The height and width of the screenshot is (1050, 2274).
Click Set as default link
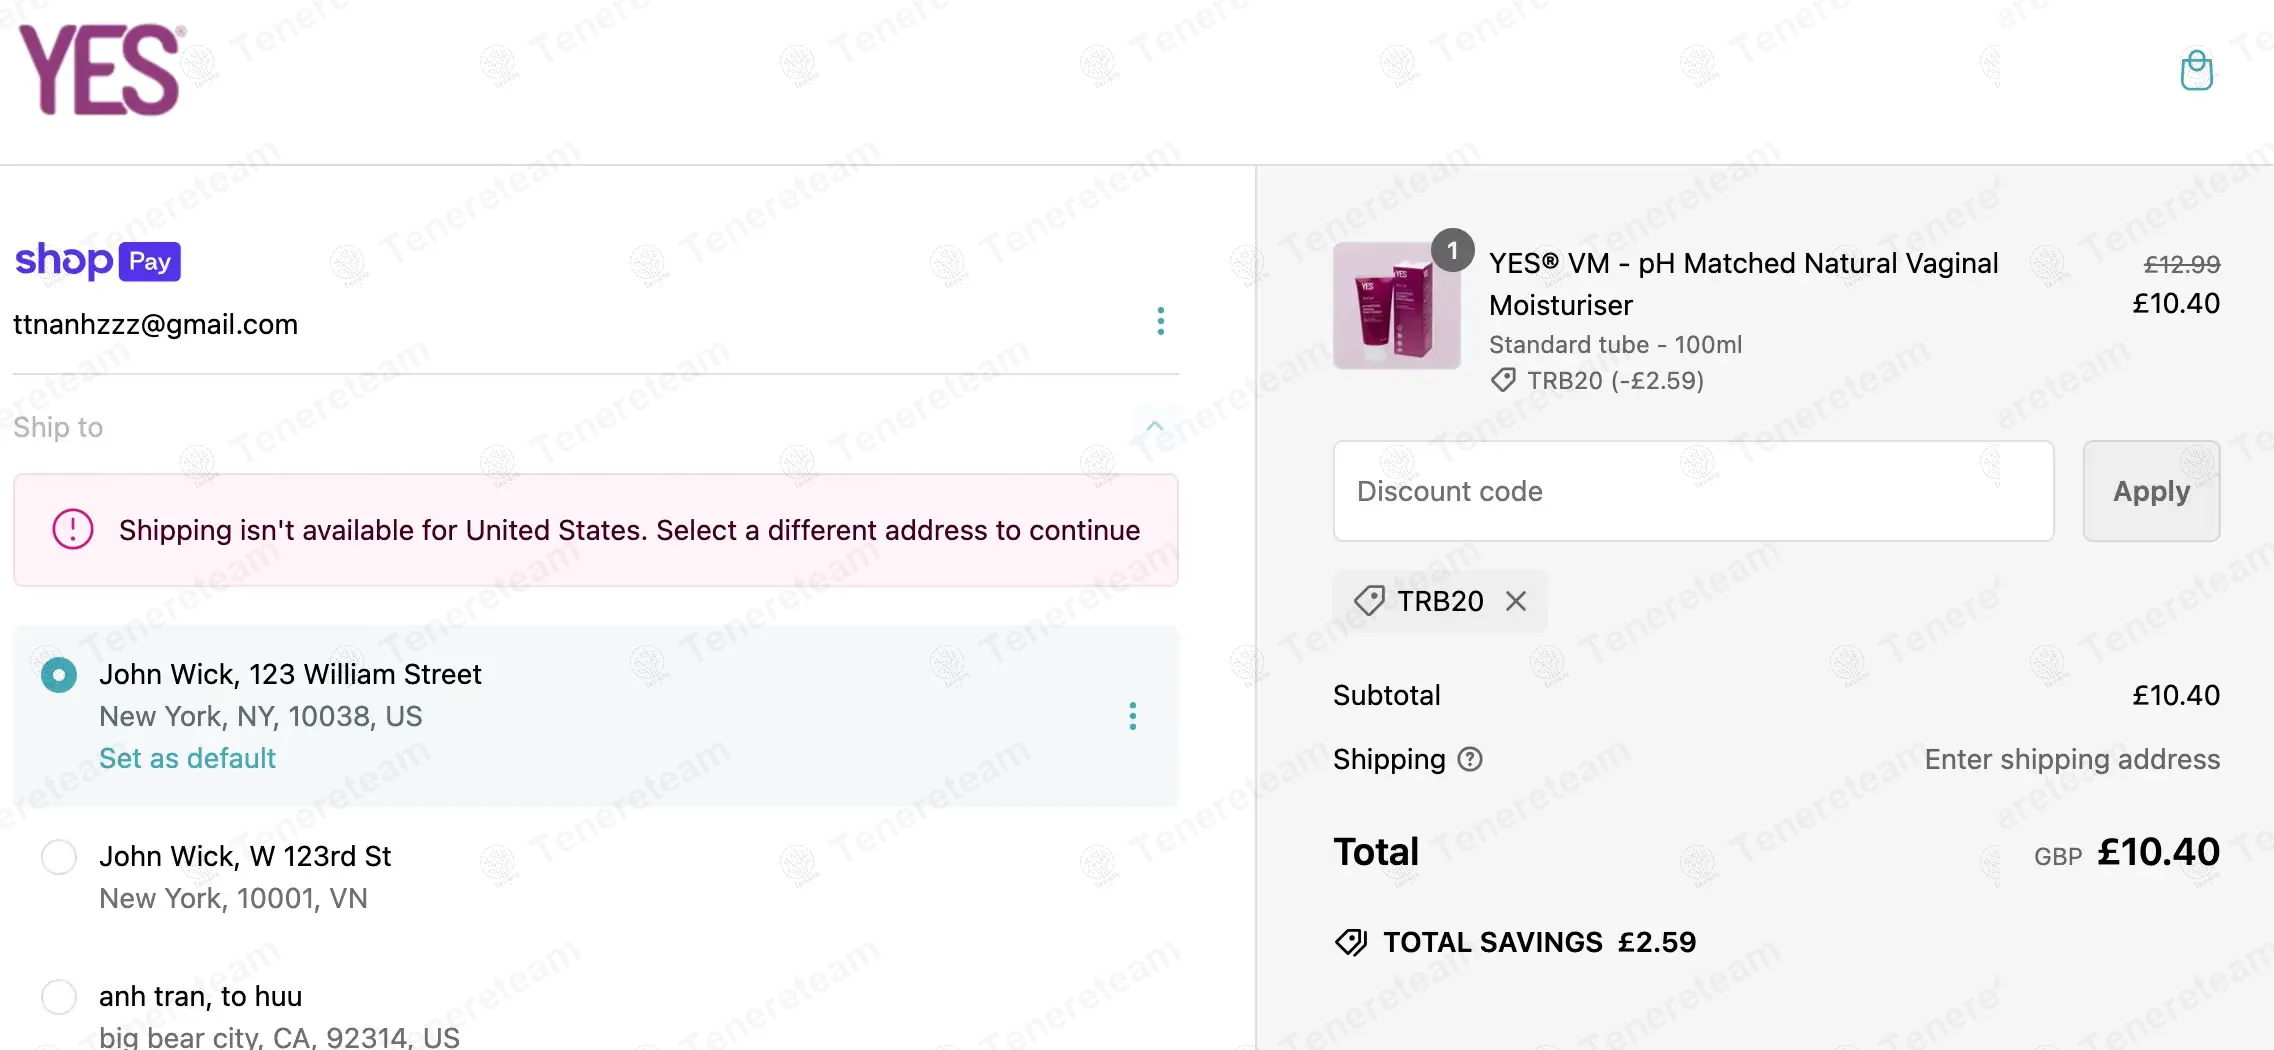187,758
